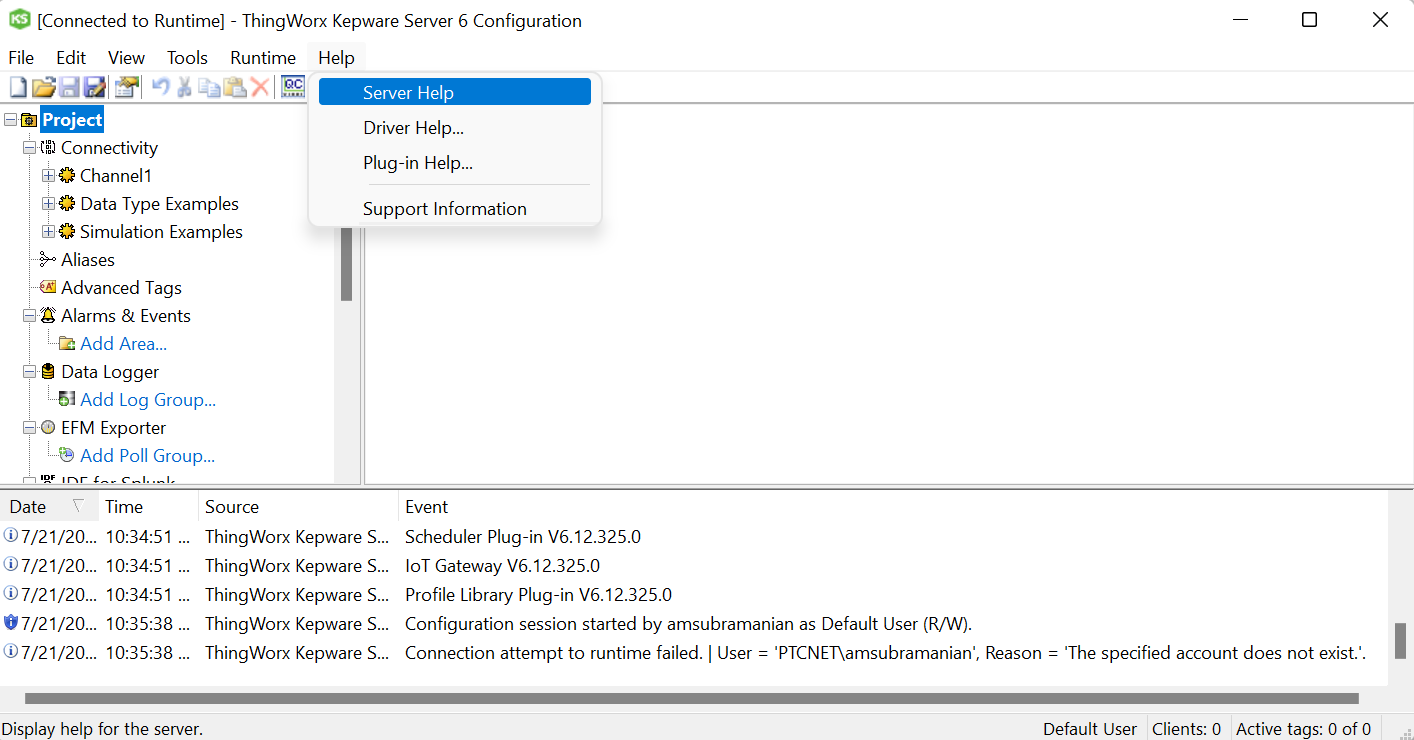1414x740 pixels.
Task: Open the Runtime menu
Action: (262, 57)
